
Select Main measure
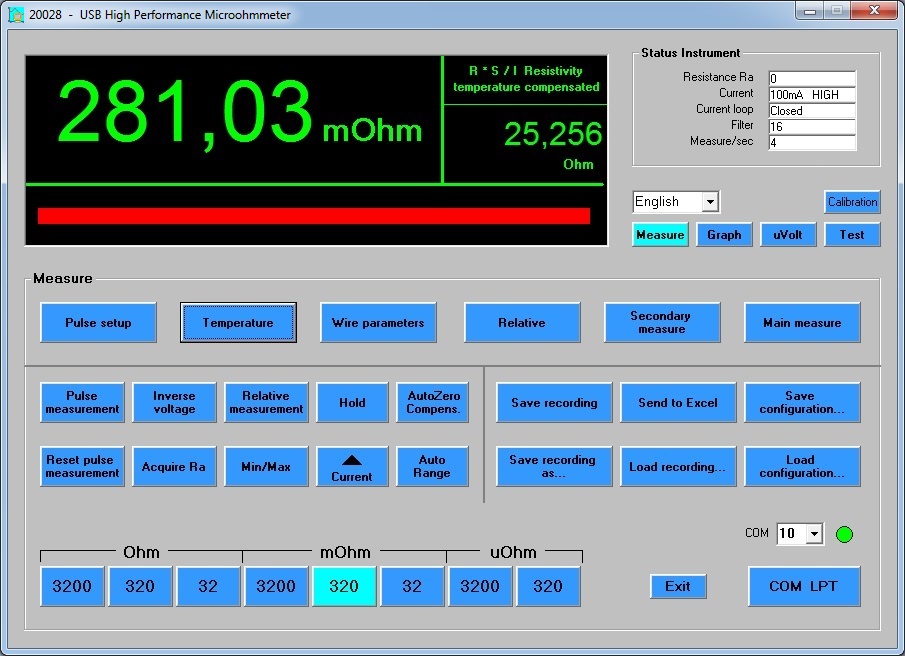click(x=802, y=323)
